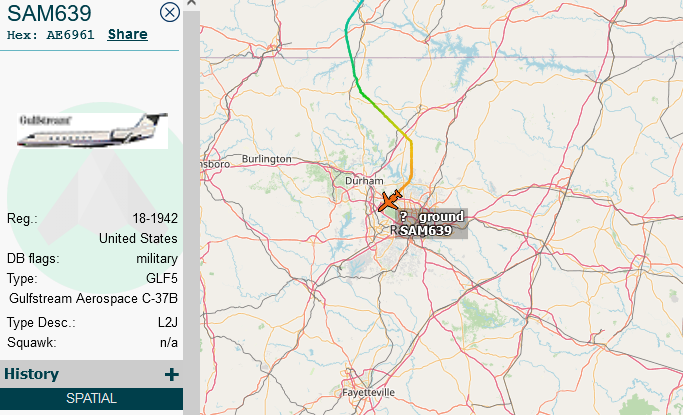Screen dimensions: 683x415
Task: Click the Burlington city label on map
Action: [x=267, y=159]
